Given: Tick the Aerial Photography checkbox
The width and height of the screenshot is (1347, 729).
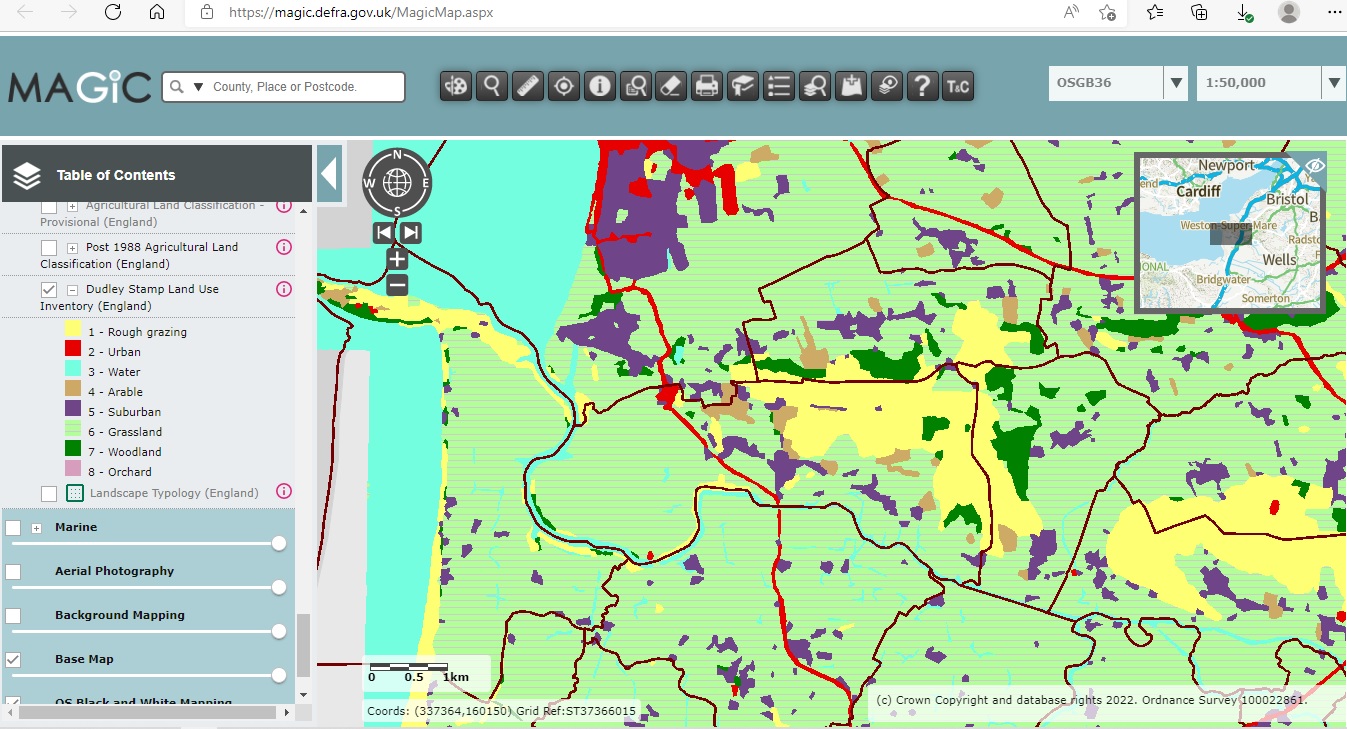Looking at the screenshot, I should [13, 572].
